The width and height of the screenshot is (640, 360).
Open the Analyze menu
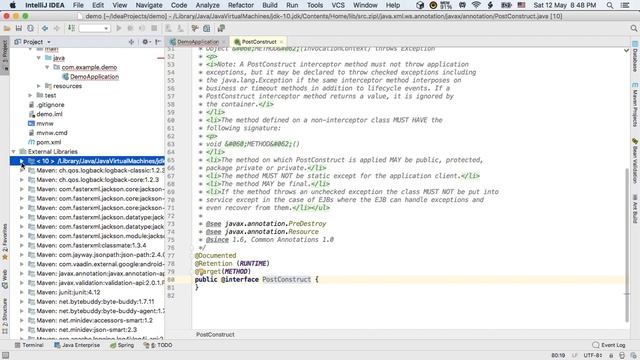tap(207, 5)
